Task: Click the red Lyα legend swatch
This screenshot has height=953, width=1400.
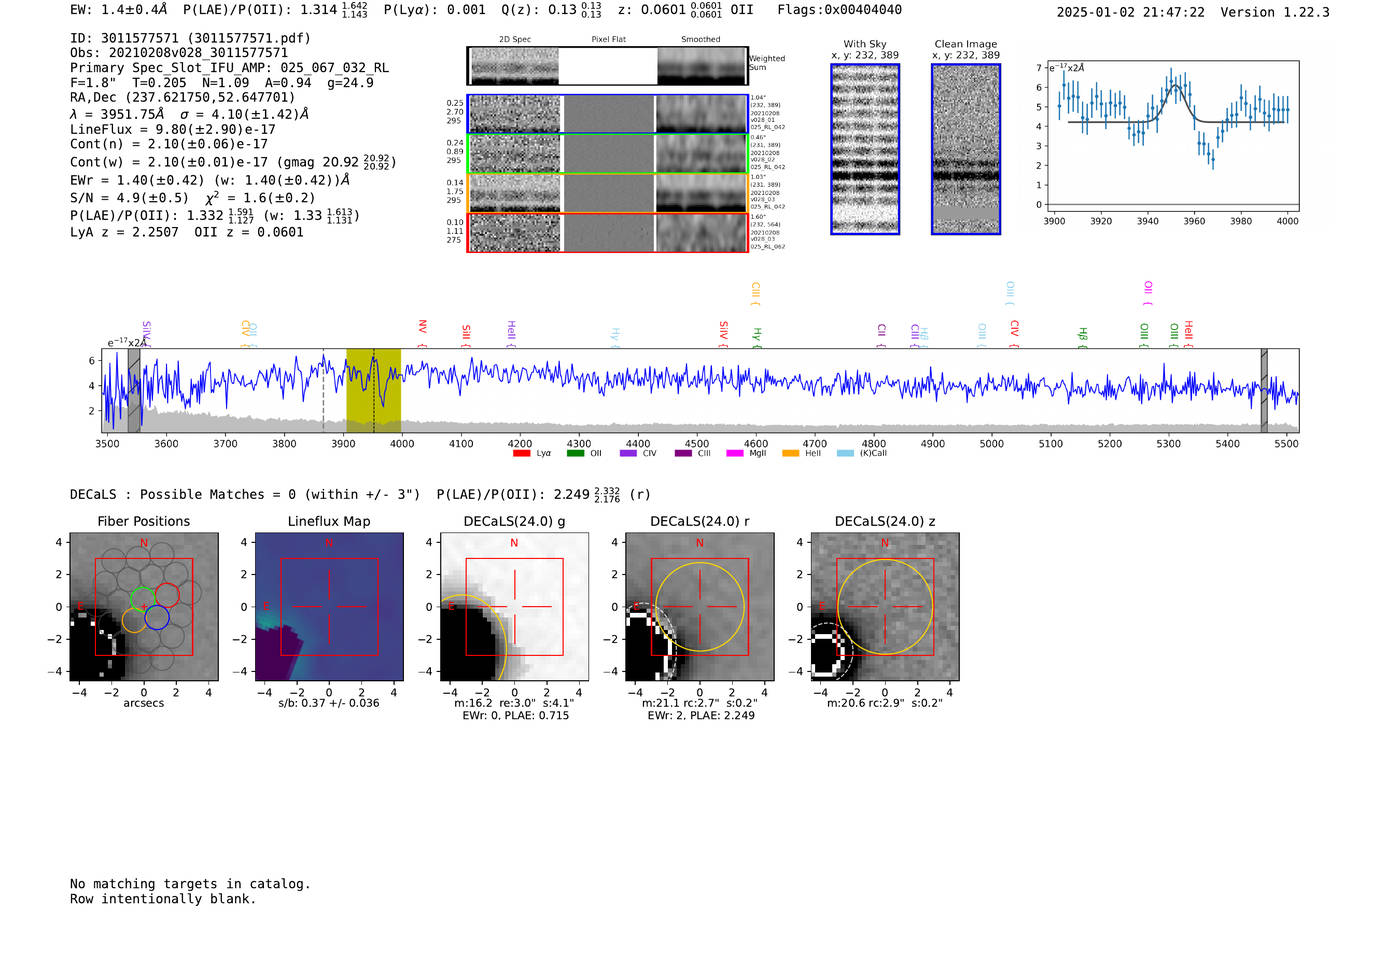Action: tap(521, 454)
